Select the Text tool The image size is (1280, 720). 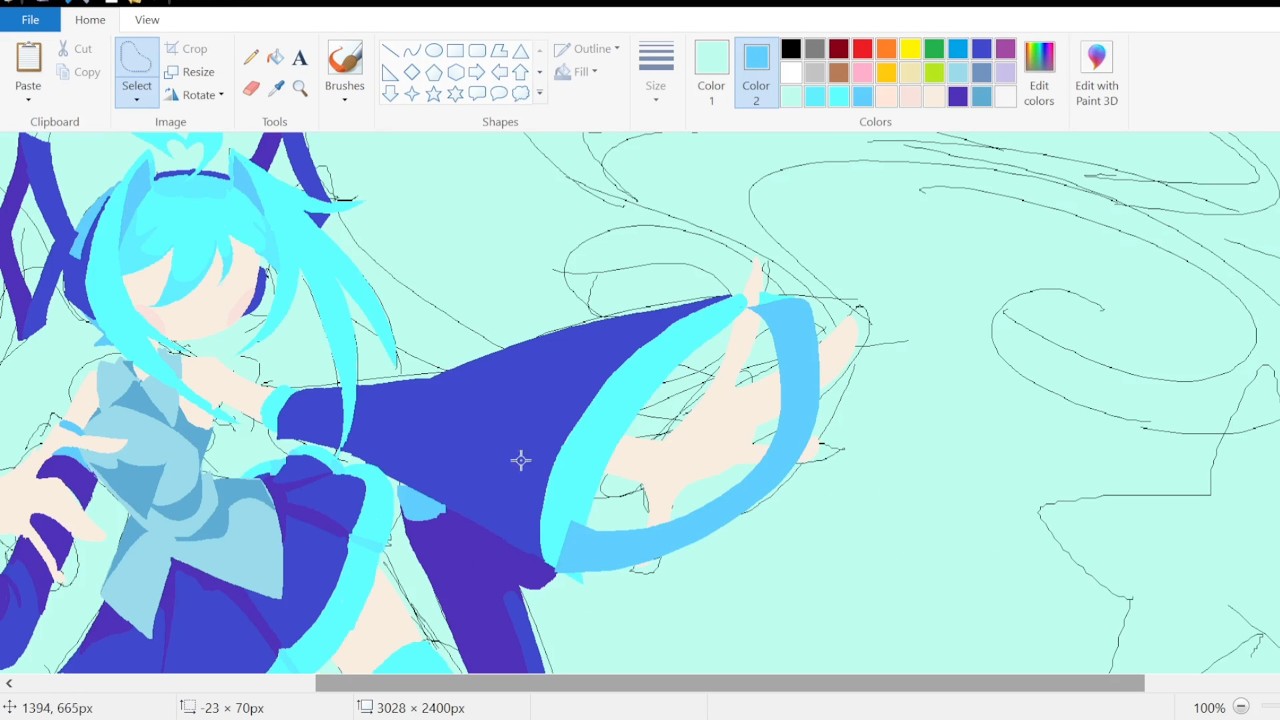click(x=300, y=58)
